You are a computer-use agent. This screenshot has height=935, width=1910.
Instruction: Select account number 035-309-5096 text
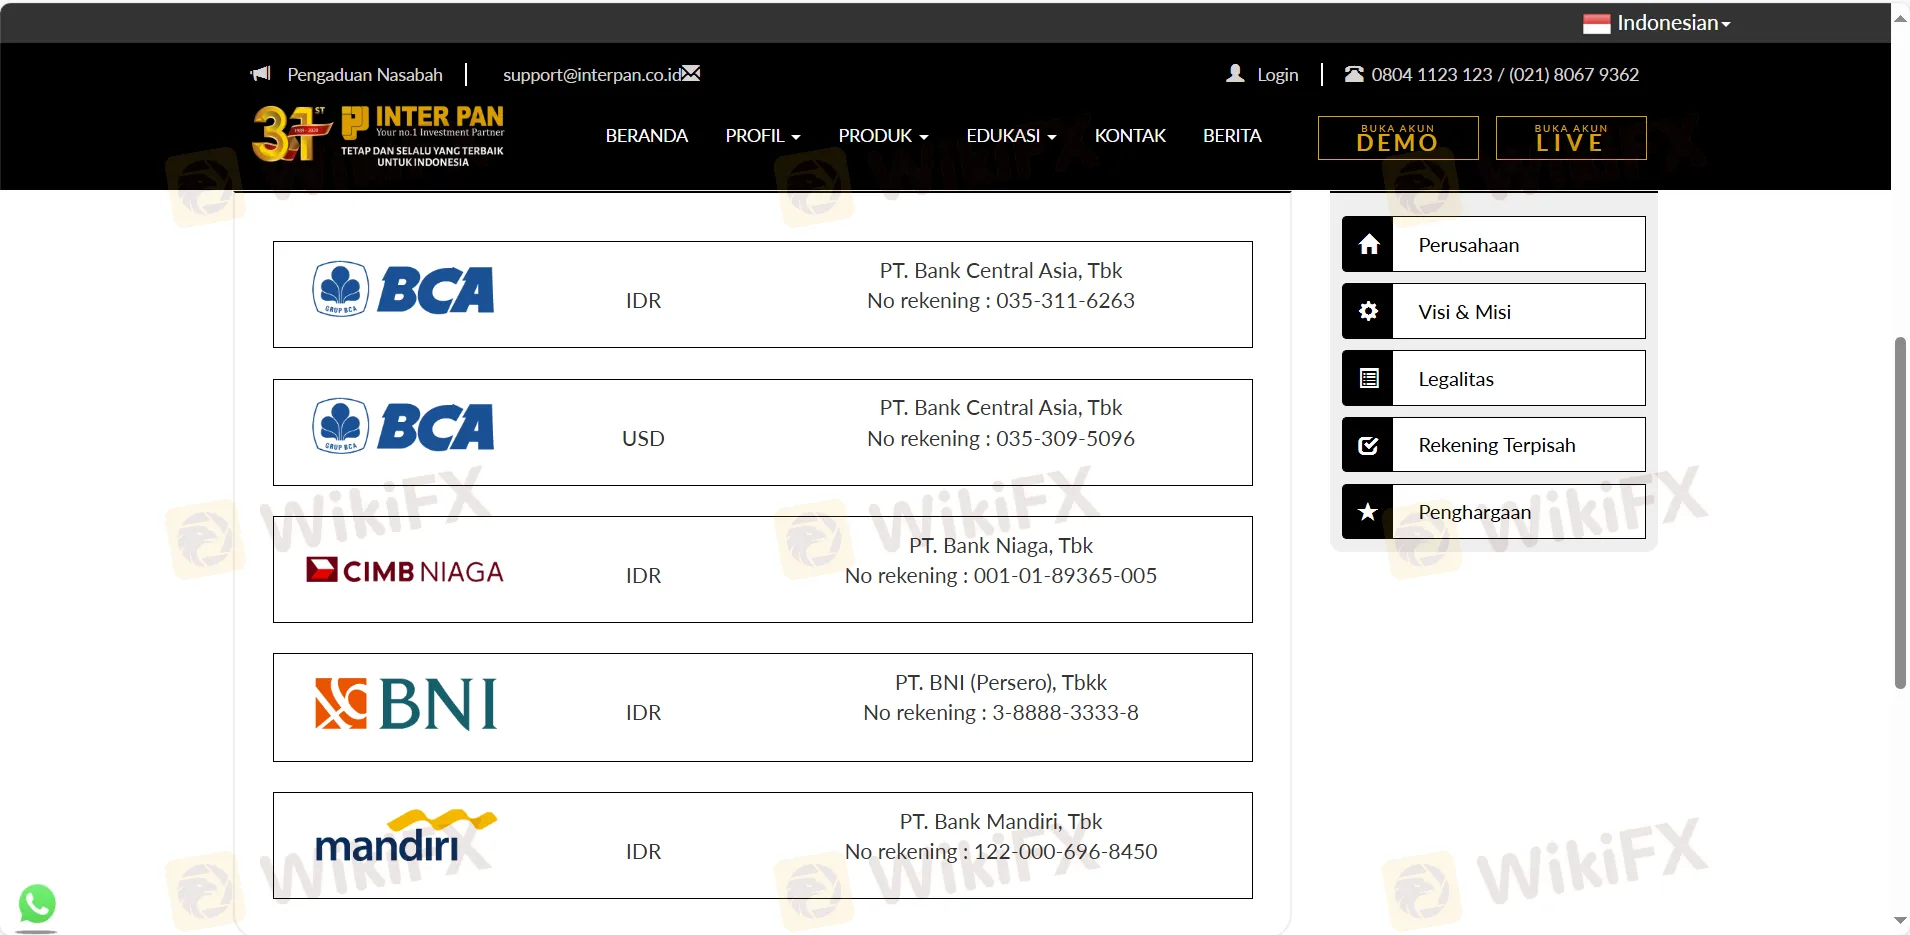pos(1065,439)
